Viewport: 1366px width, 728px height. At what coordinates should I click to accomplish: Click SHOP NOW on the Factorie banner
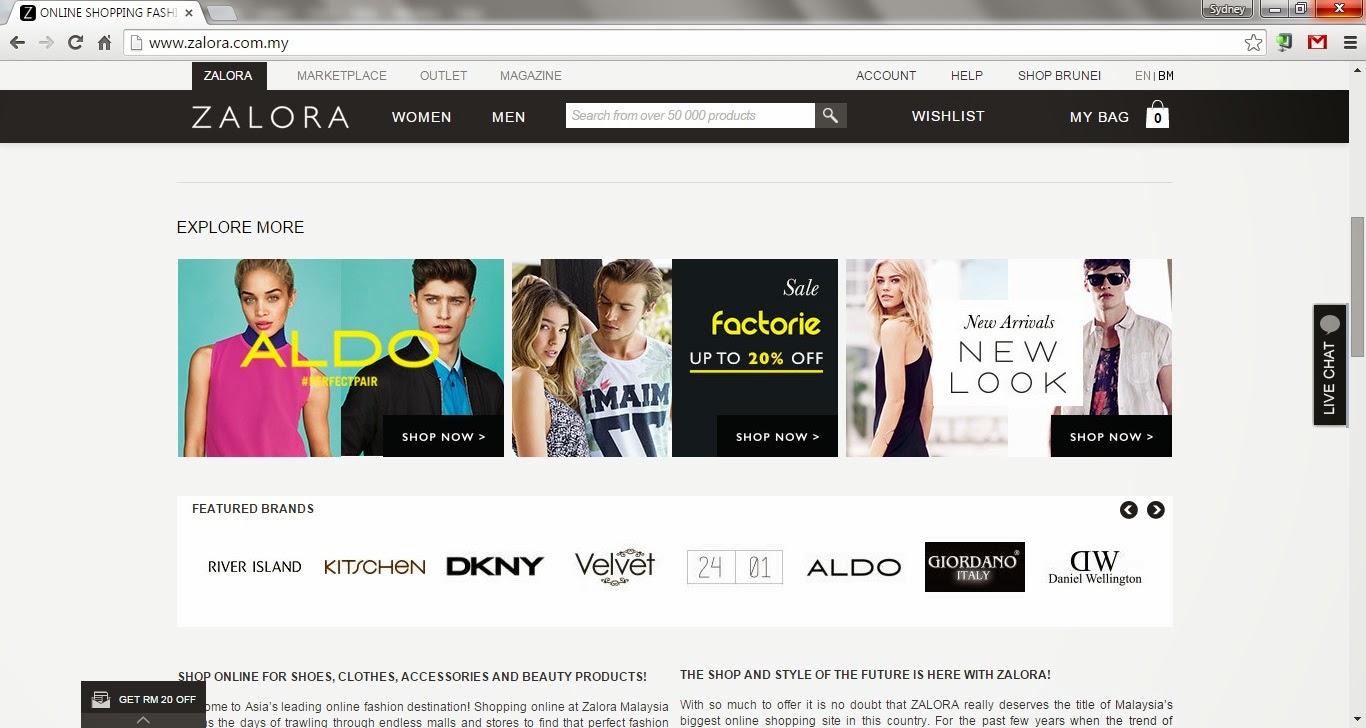click(777, 437)
